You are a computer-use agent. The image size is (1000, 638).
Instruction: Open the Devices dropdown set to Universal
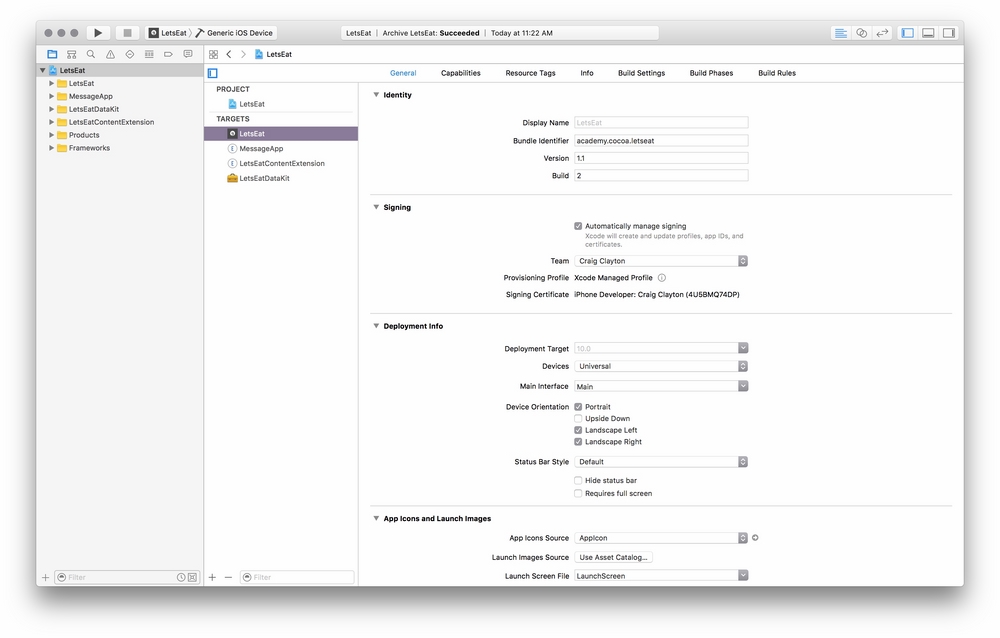tap(661, 366)
